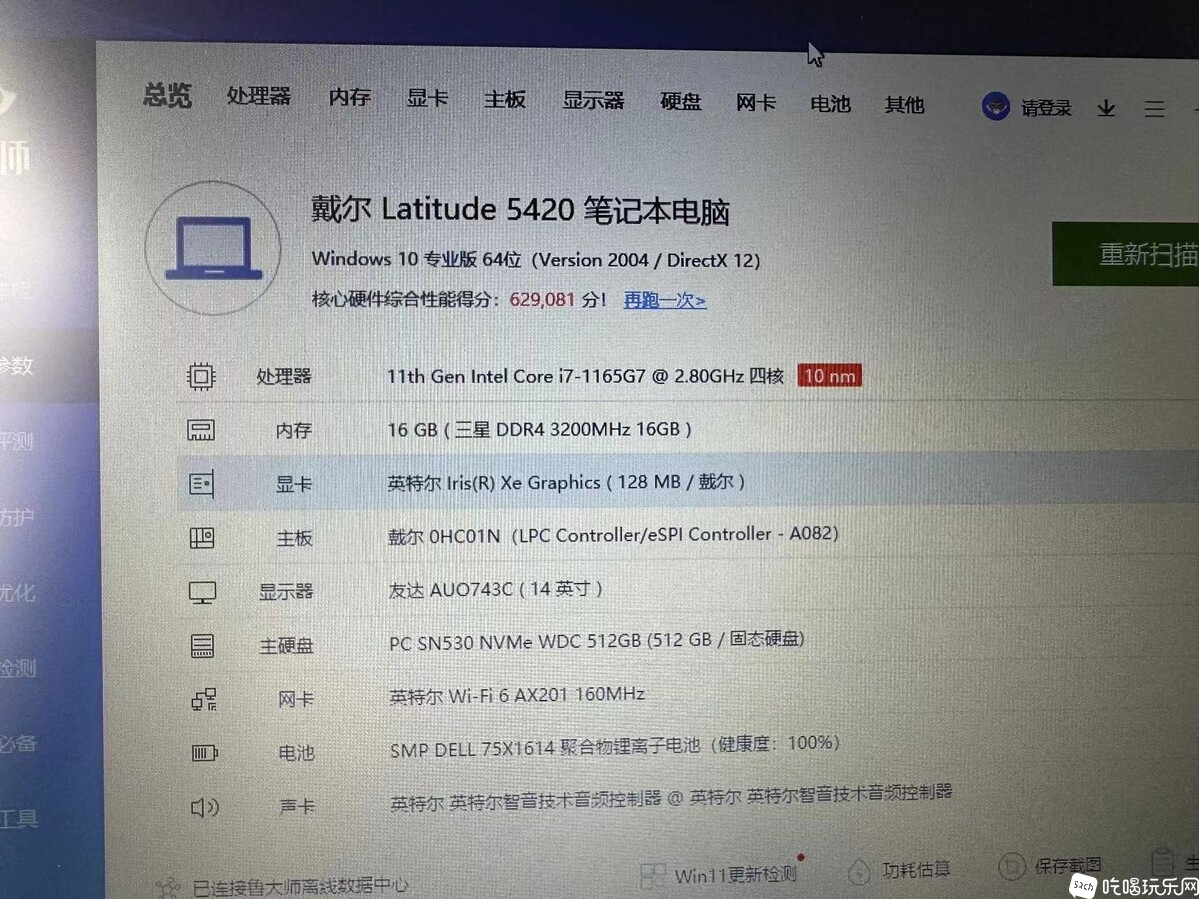
Task: Click the 戴尔 Latitude 5420 title
Action: pyautogui.click(x=520, y=209)
